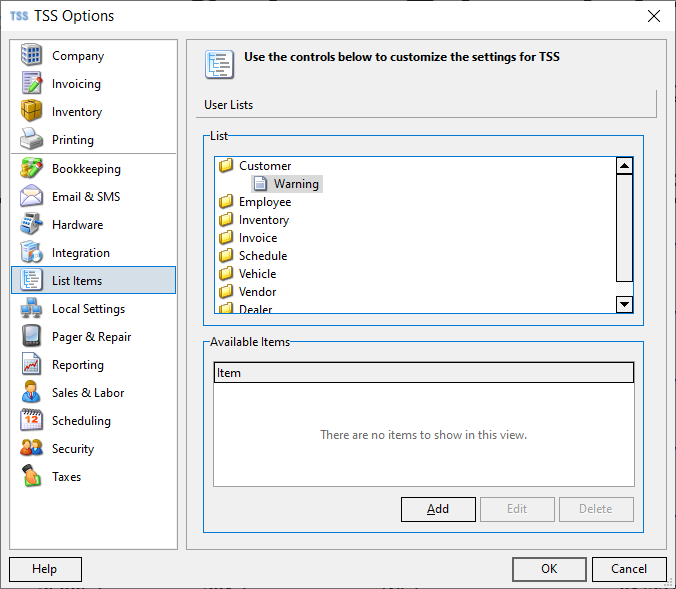Open Integration settings label
Viewport: 676px width, 589px height.
pos(81,253)
